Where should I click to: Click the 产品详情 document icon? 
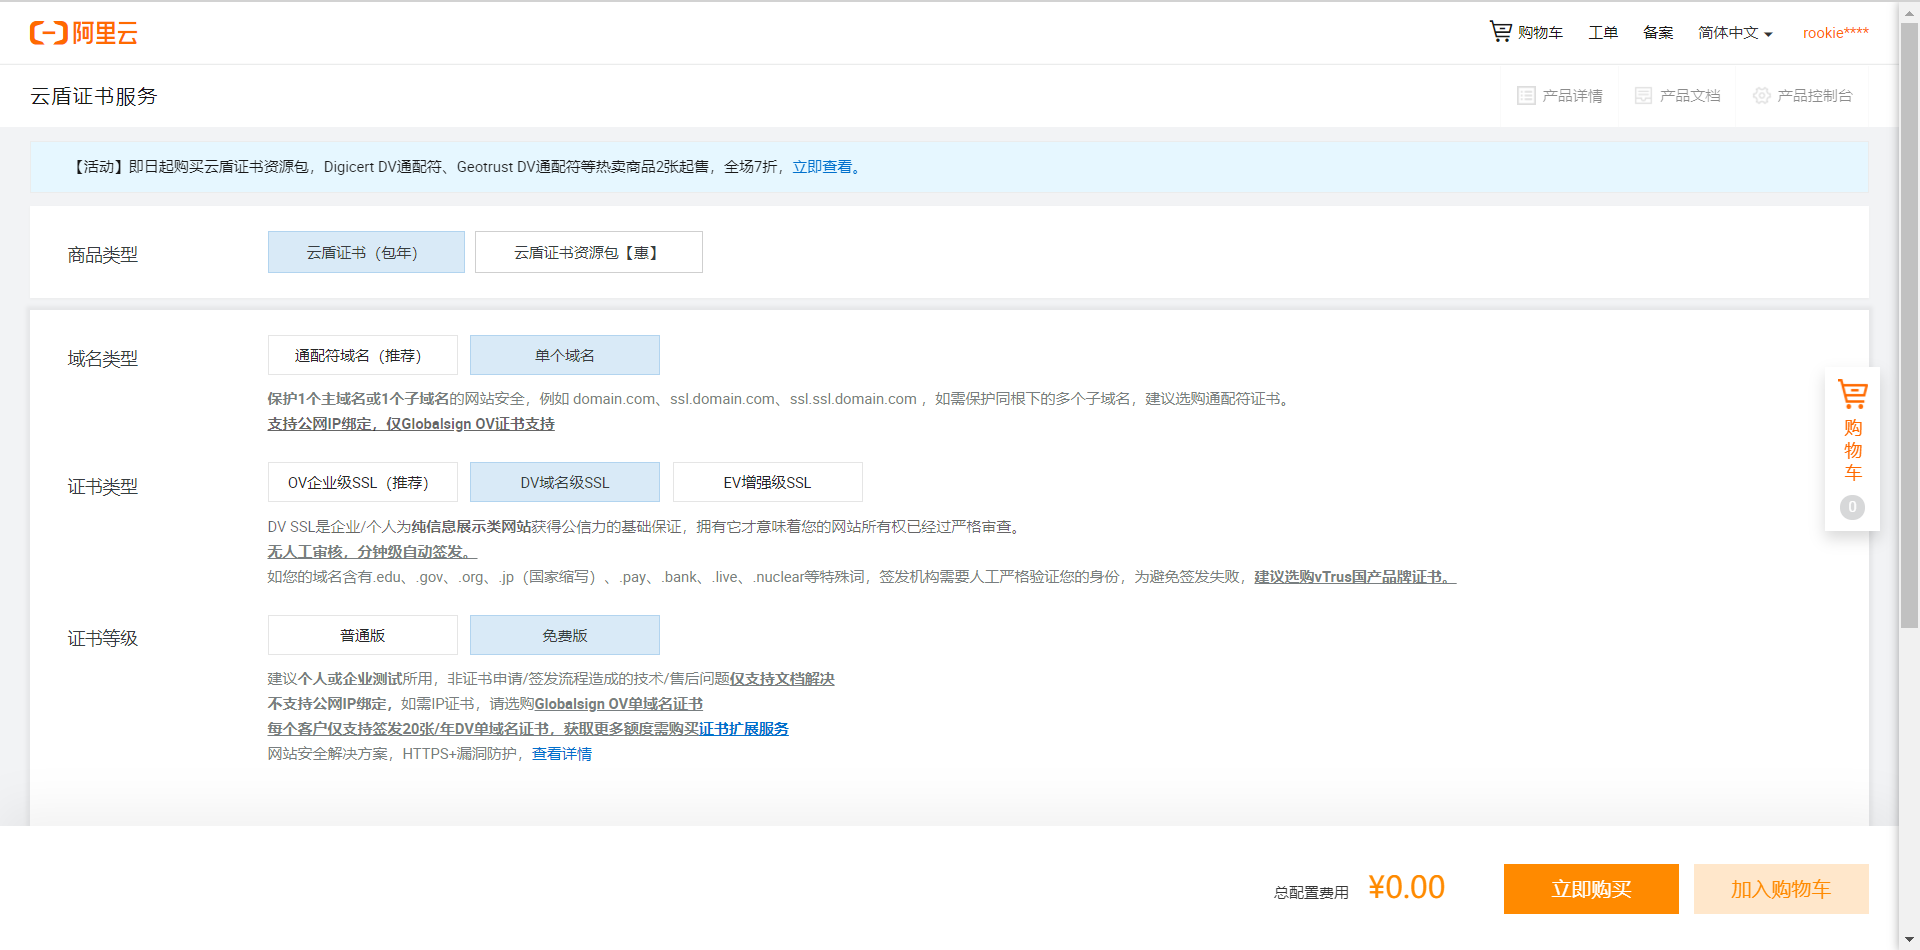1526,96
